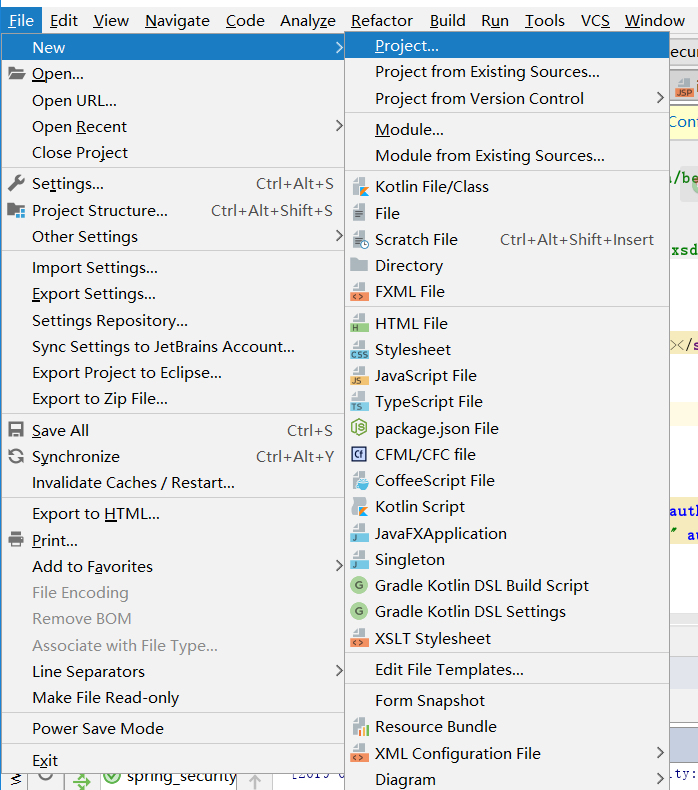Screen dimensions: 698x790
Task: Click the File item's document icon
Action: 359,213
